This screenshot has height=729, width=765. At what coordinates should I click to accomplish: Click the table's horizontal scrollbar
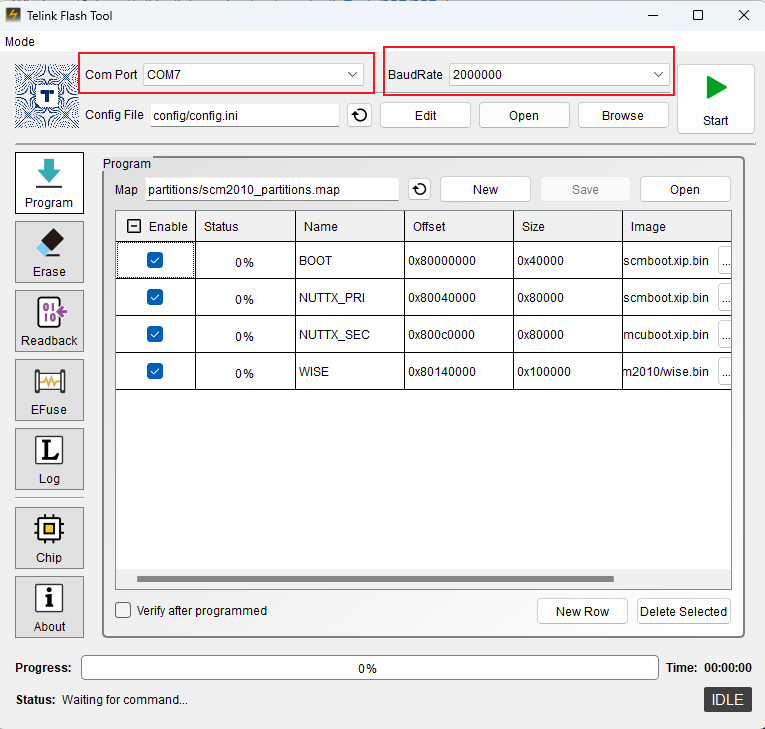(375, 579)
